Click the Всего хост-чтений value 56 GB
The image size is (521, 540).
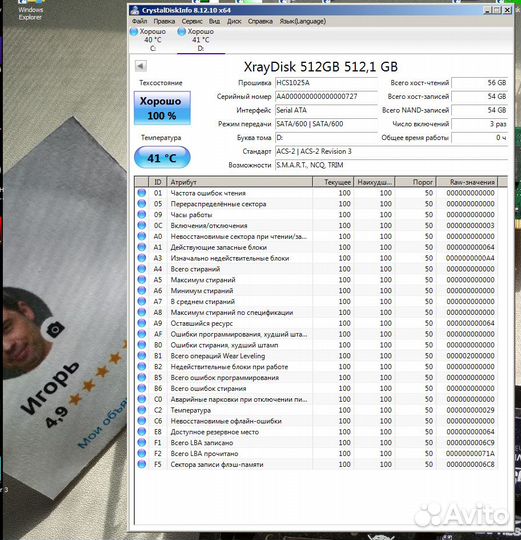(x=480, y=83)
